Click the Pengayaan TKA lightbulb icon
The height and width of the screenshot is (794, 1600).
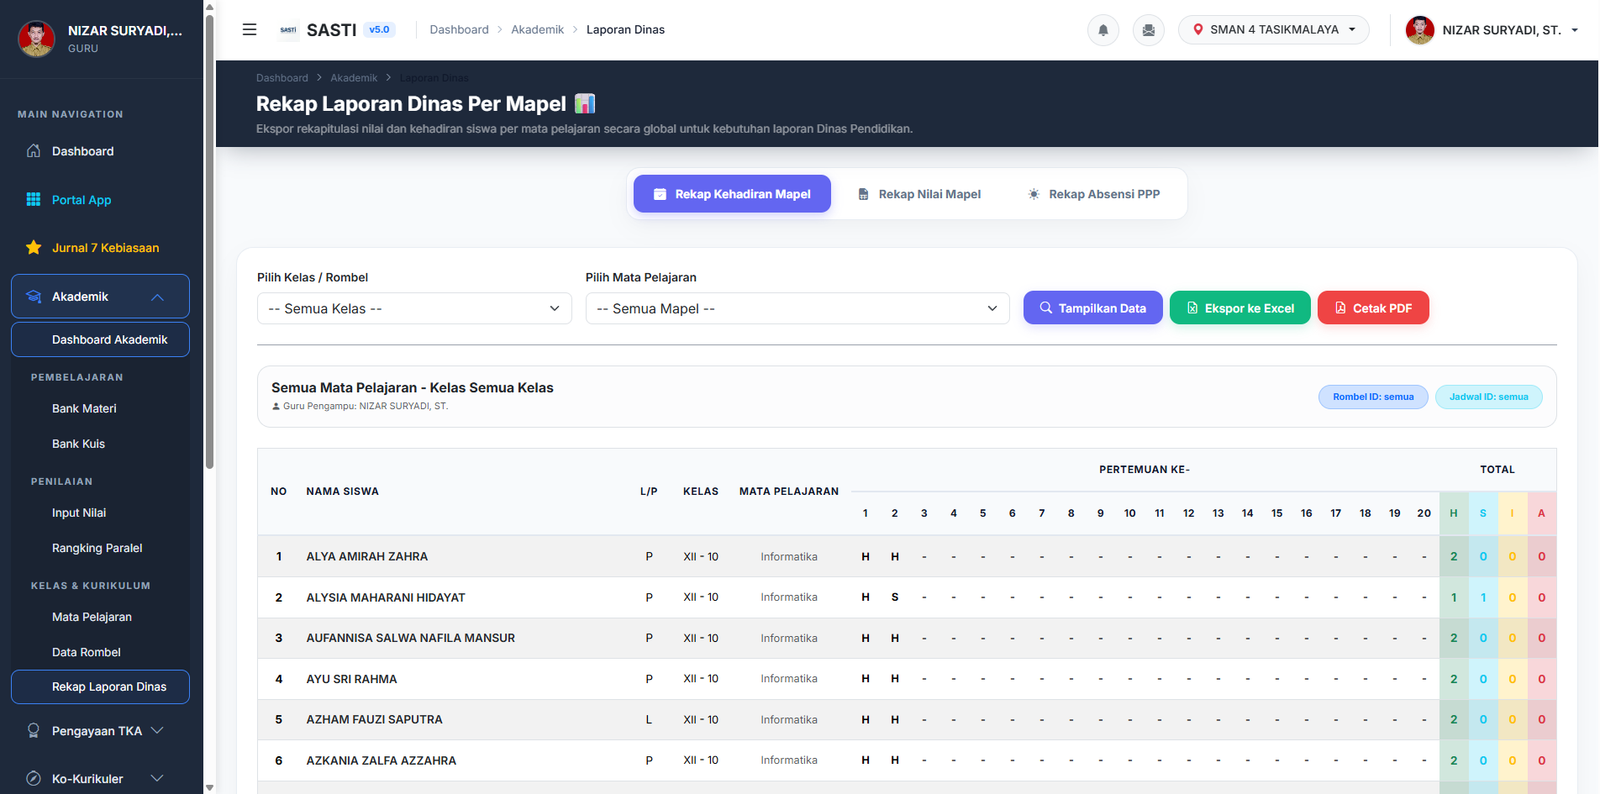[x=33, y=731]
